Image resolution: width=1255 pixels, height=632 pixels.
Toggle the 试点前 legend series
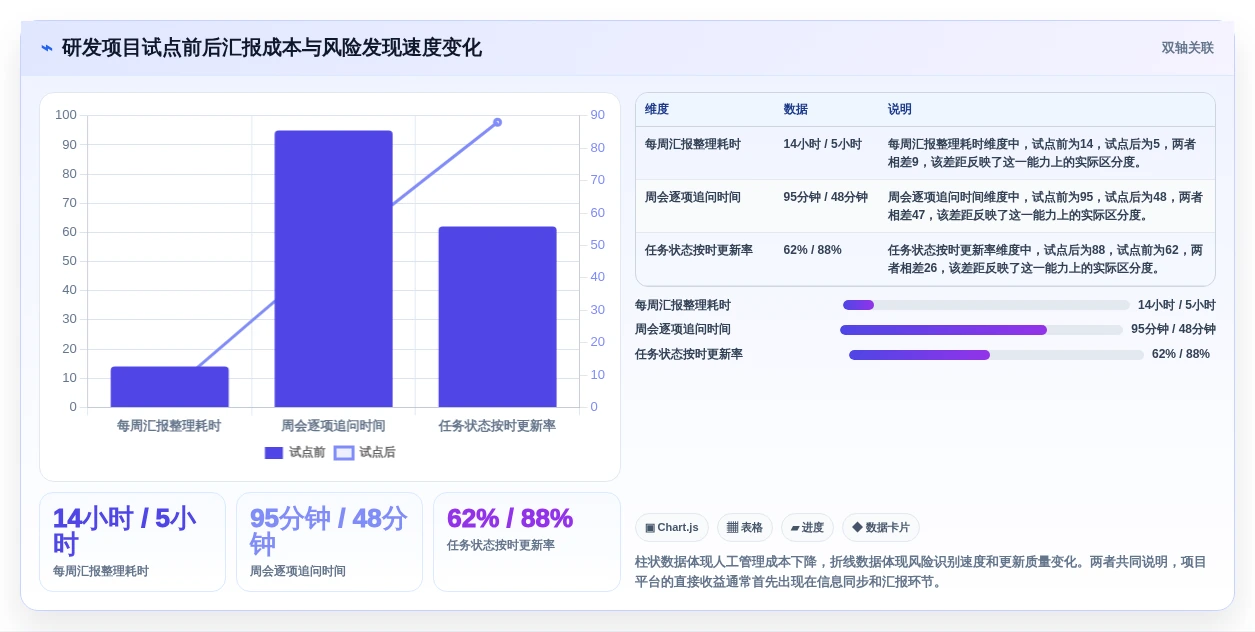pyautogui.click(x=295, y=452)
